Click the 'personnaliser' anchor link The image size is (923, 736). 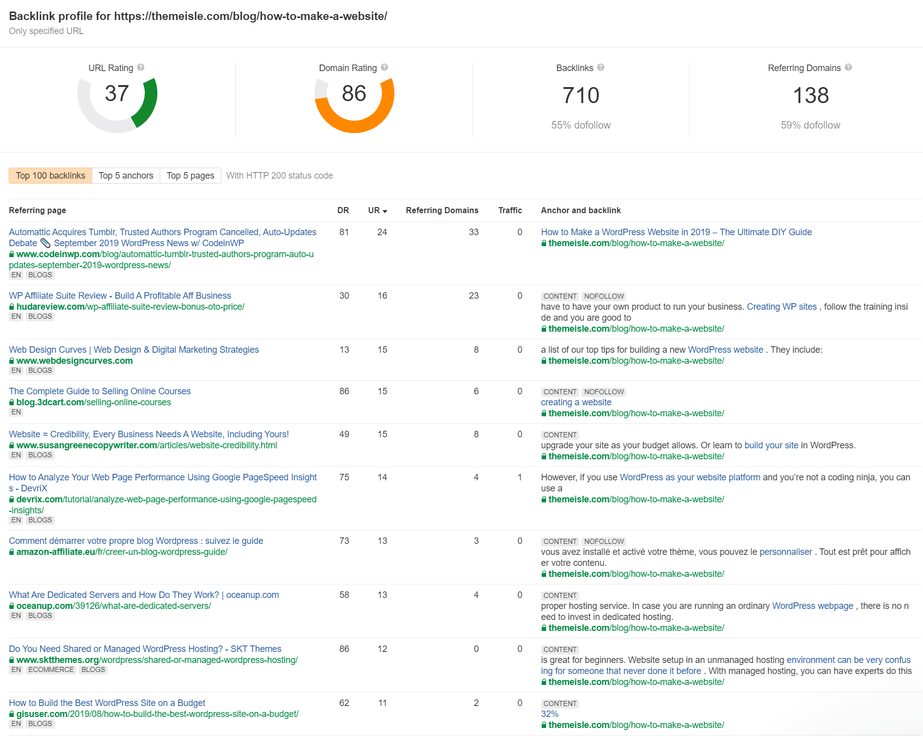click(x=786, y=552)
